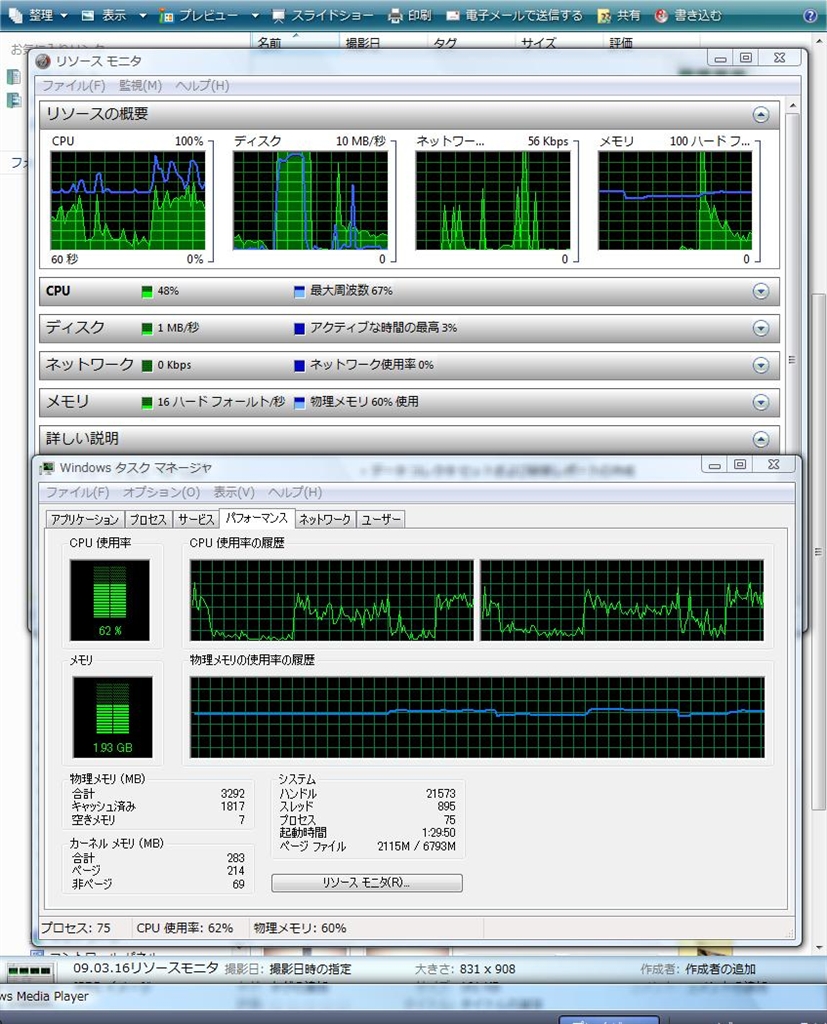Click the 書き込む burn toolbar item
The height and width of the screenshot is (1024, 827).
[688, 15]
